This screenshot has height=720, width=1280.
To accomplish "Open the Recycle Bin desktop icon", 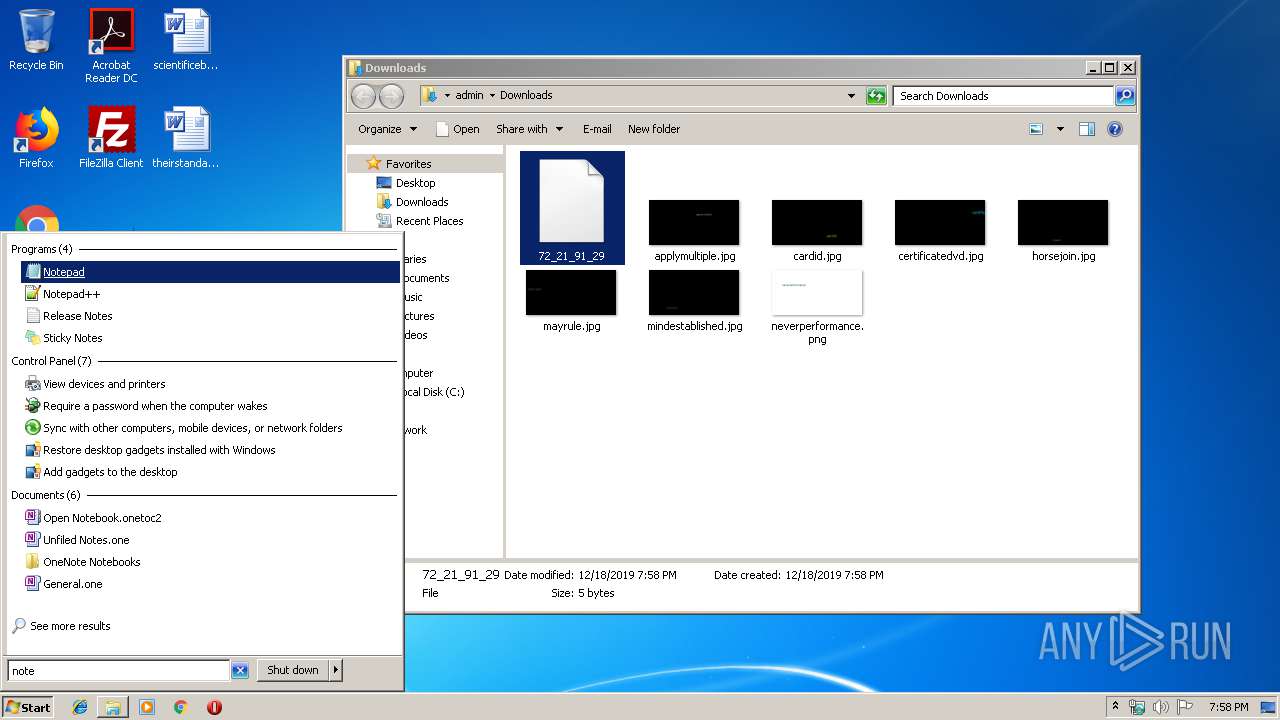I will [36, 41].
